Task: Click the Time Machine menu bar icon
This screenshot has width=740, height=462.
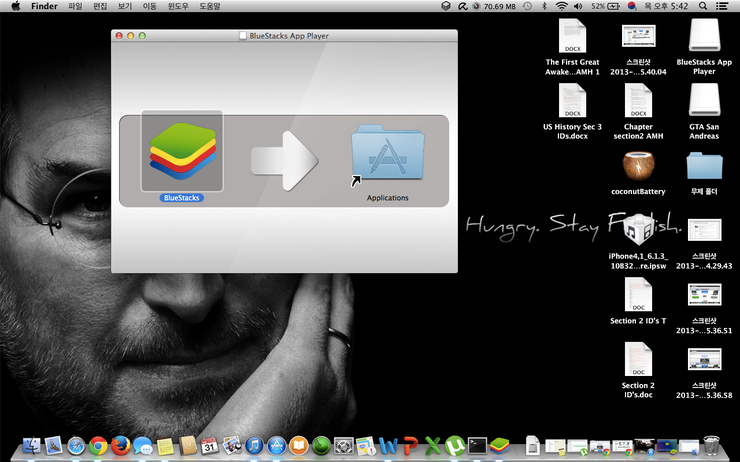Action: click(527, 6)
